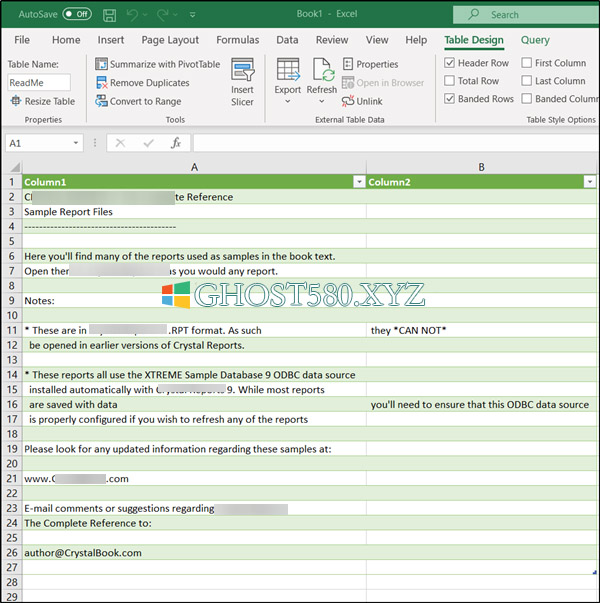Click the cell containing "Notes:"

[x=194, y=300]
